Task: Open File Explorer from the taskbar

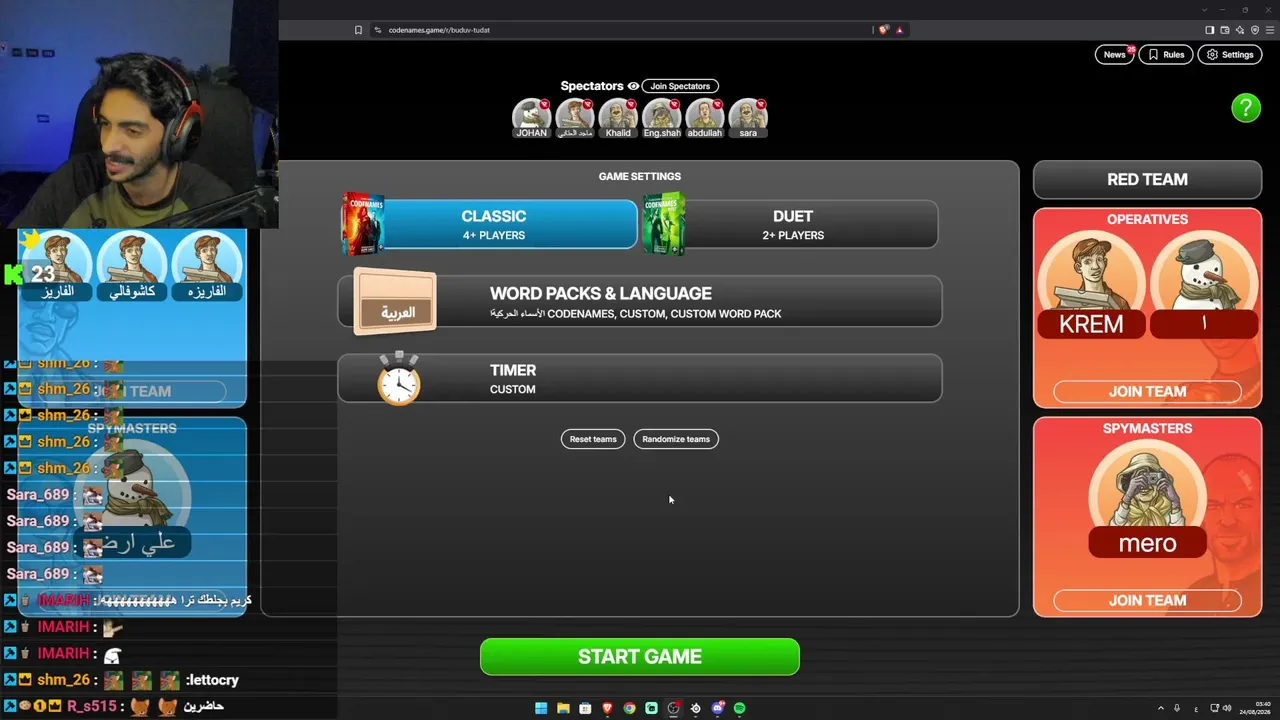Action: click(x=563, y=708)
